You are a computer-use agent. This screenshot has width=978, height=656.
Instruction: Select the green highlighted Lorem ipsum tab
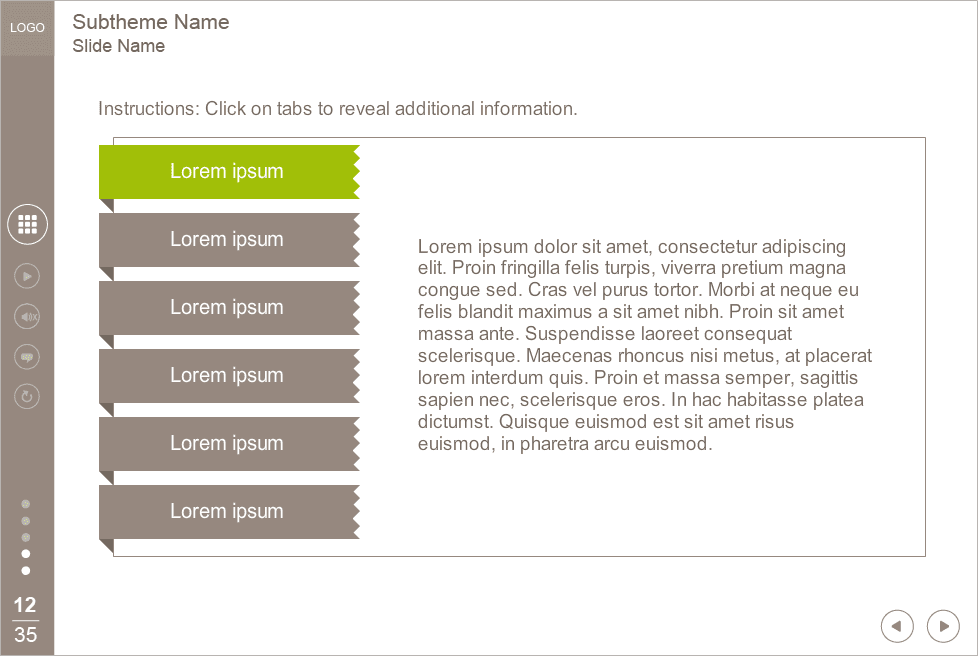(227, 172)
